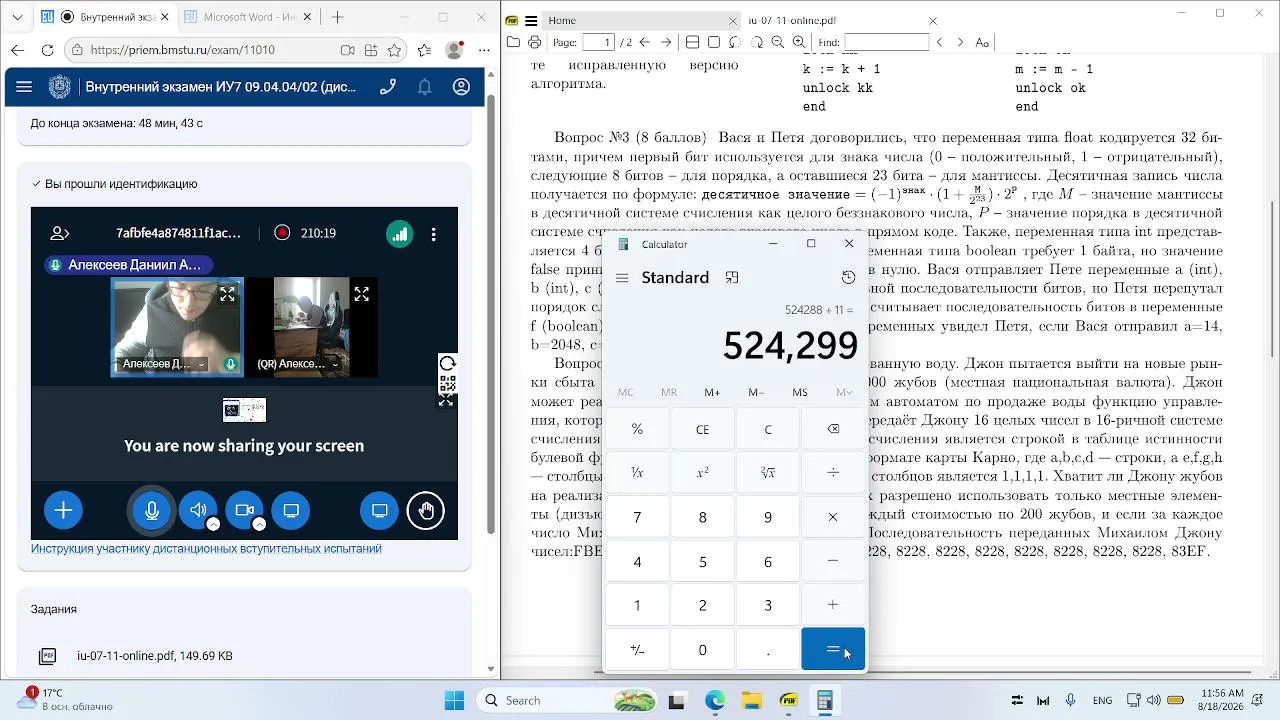The height and width of the screenshot is (720, 1280).
Task: Zoom in on PDF viewer
Action: click(798, 42)
